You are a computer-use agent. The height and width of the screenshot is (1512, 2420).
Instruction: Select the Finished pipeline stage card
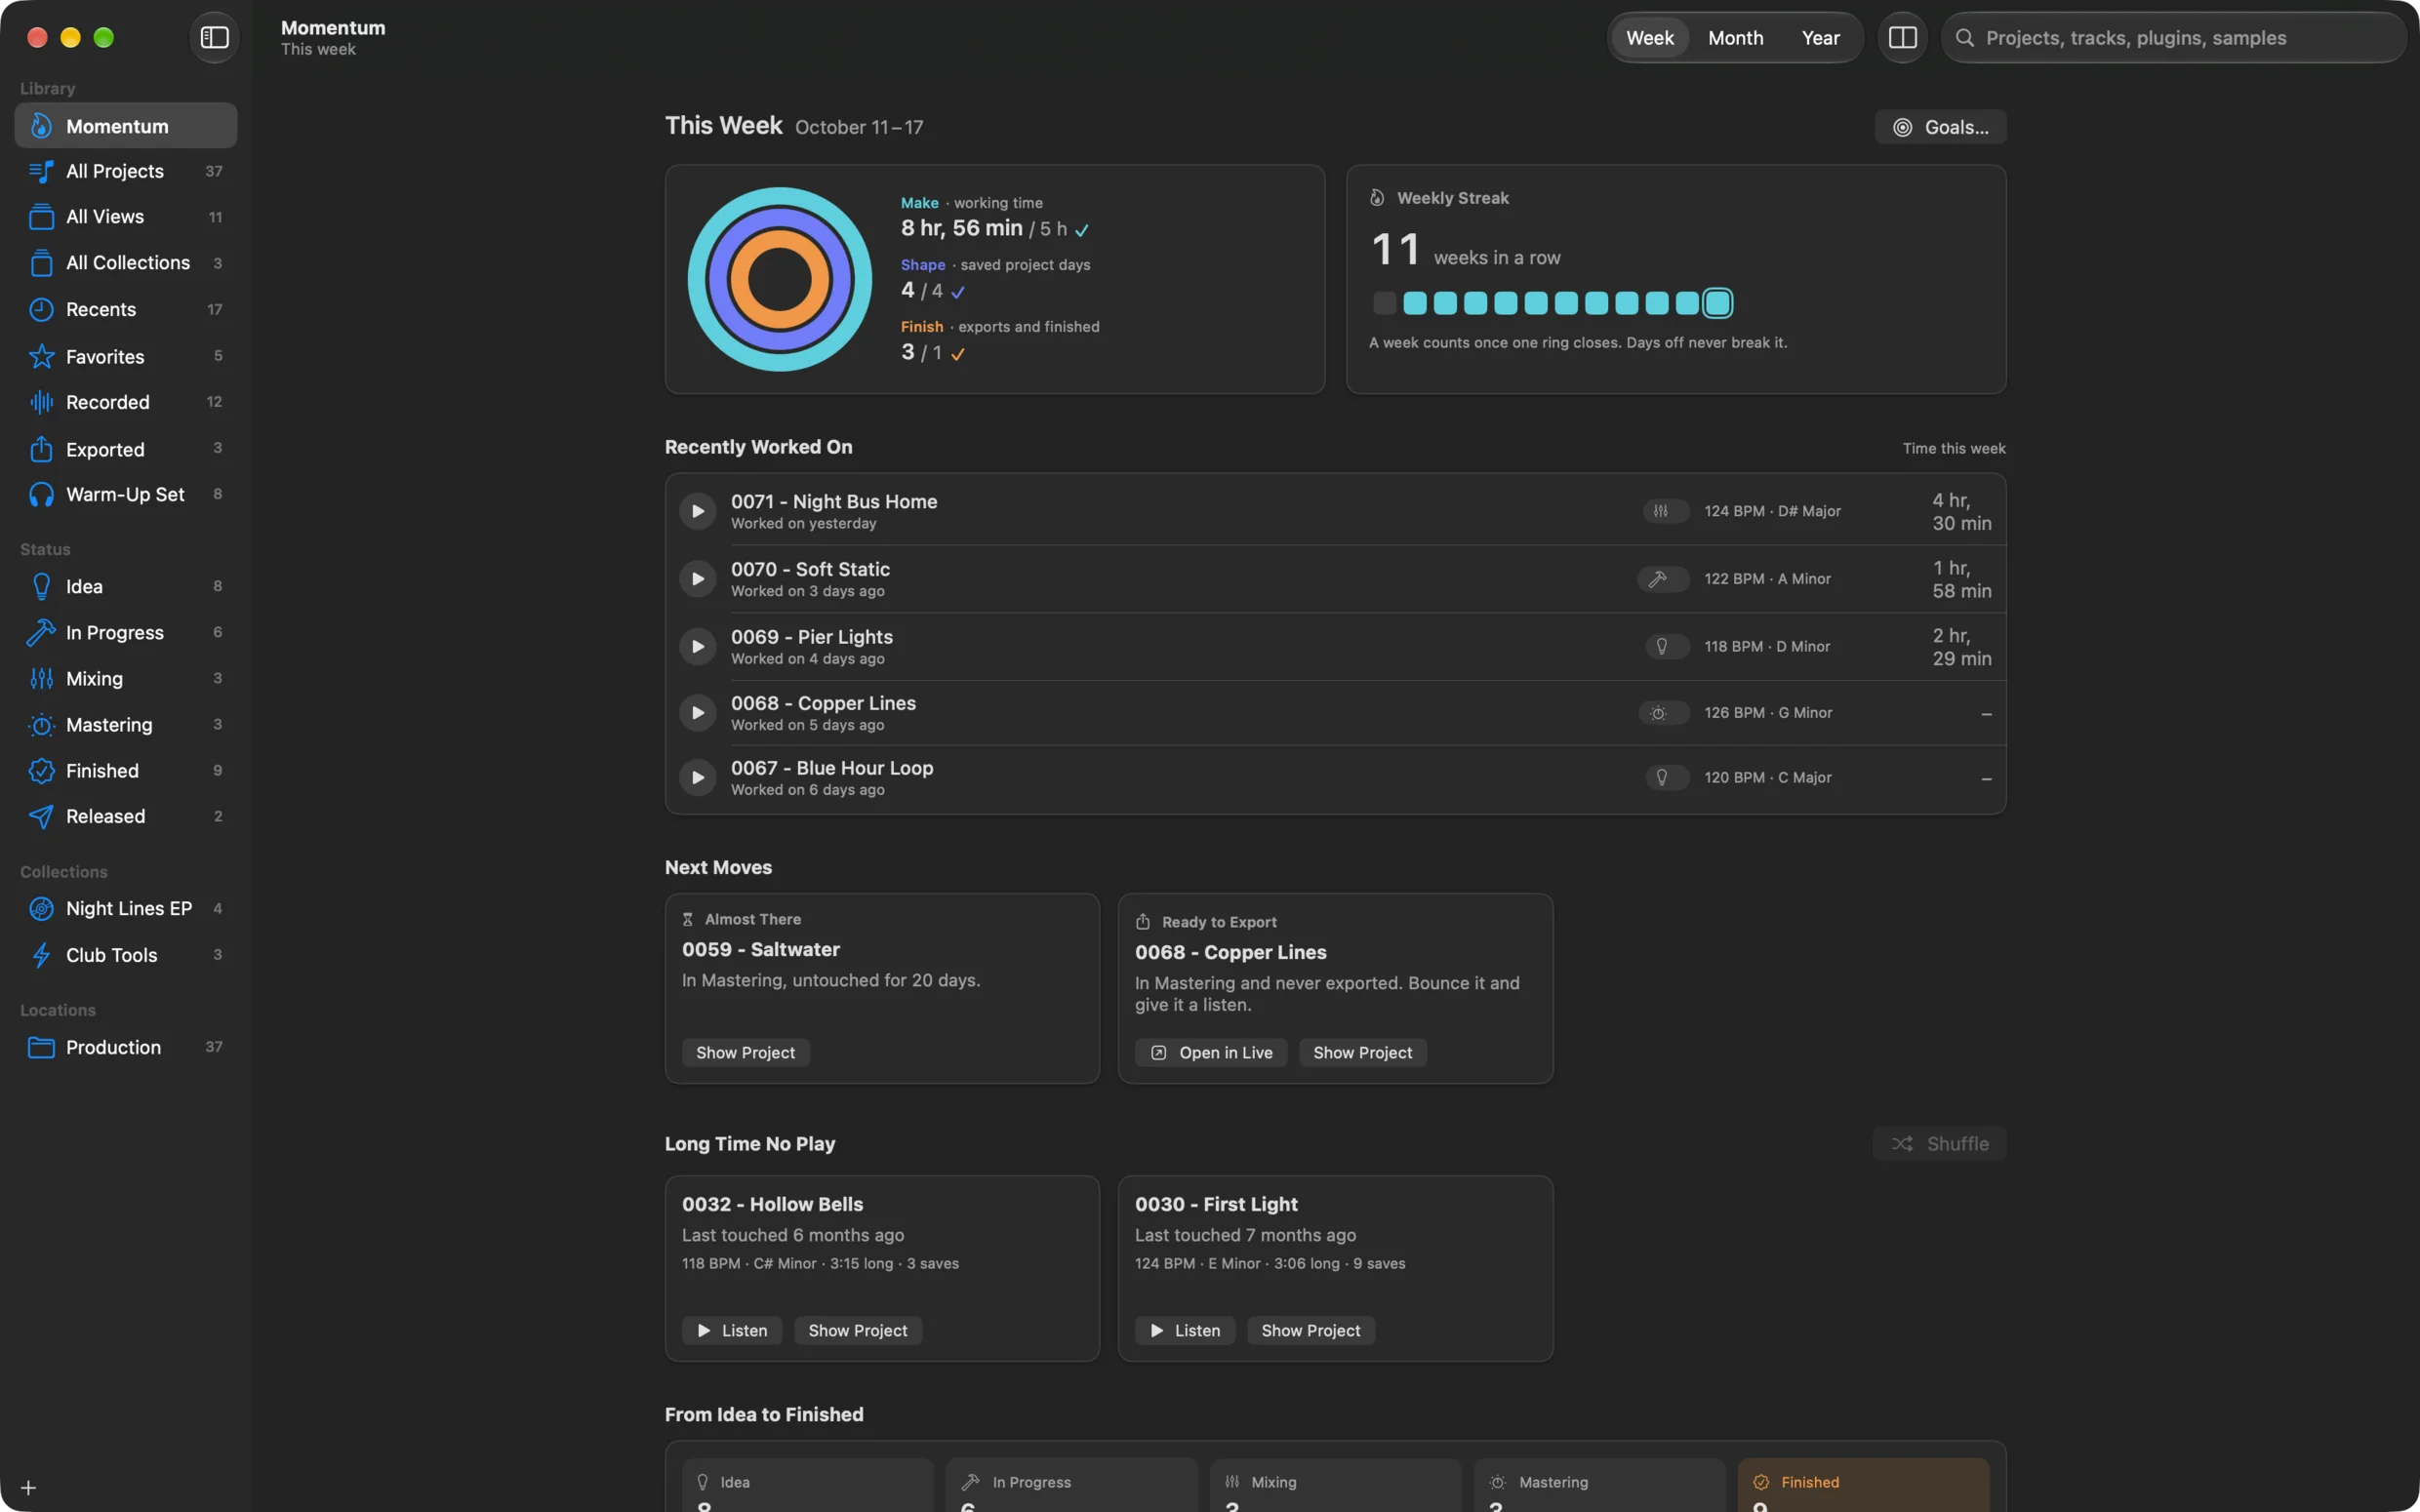pyautogui.click(x=1864, y=1485)
